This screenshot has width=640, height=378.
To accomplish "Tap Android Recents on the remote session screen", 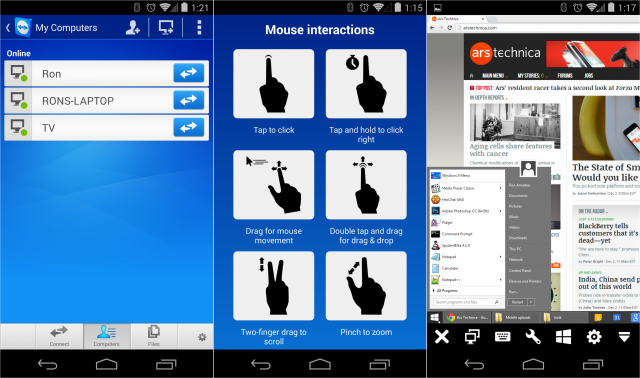I will [593, 364].
